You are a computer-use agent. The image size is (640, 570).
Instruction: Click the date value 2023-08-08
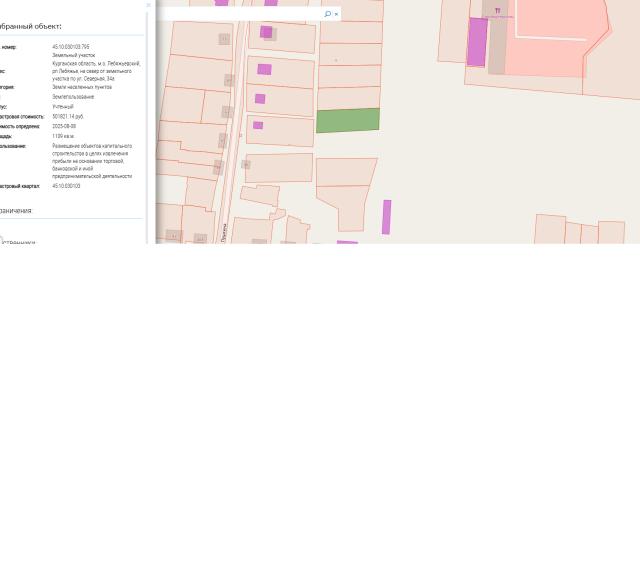(x=64, y=127)
